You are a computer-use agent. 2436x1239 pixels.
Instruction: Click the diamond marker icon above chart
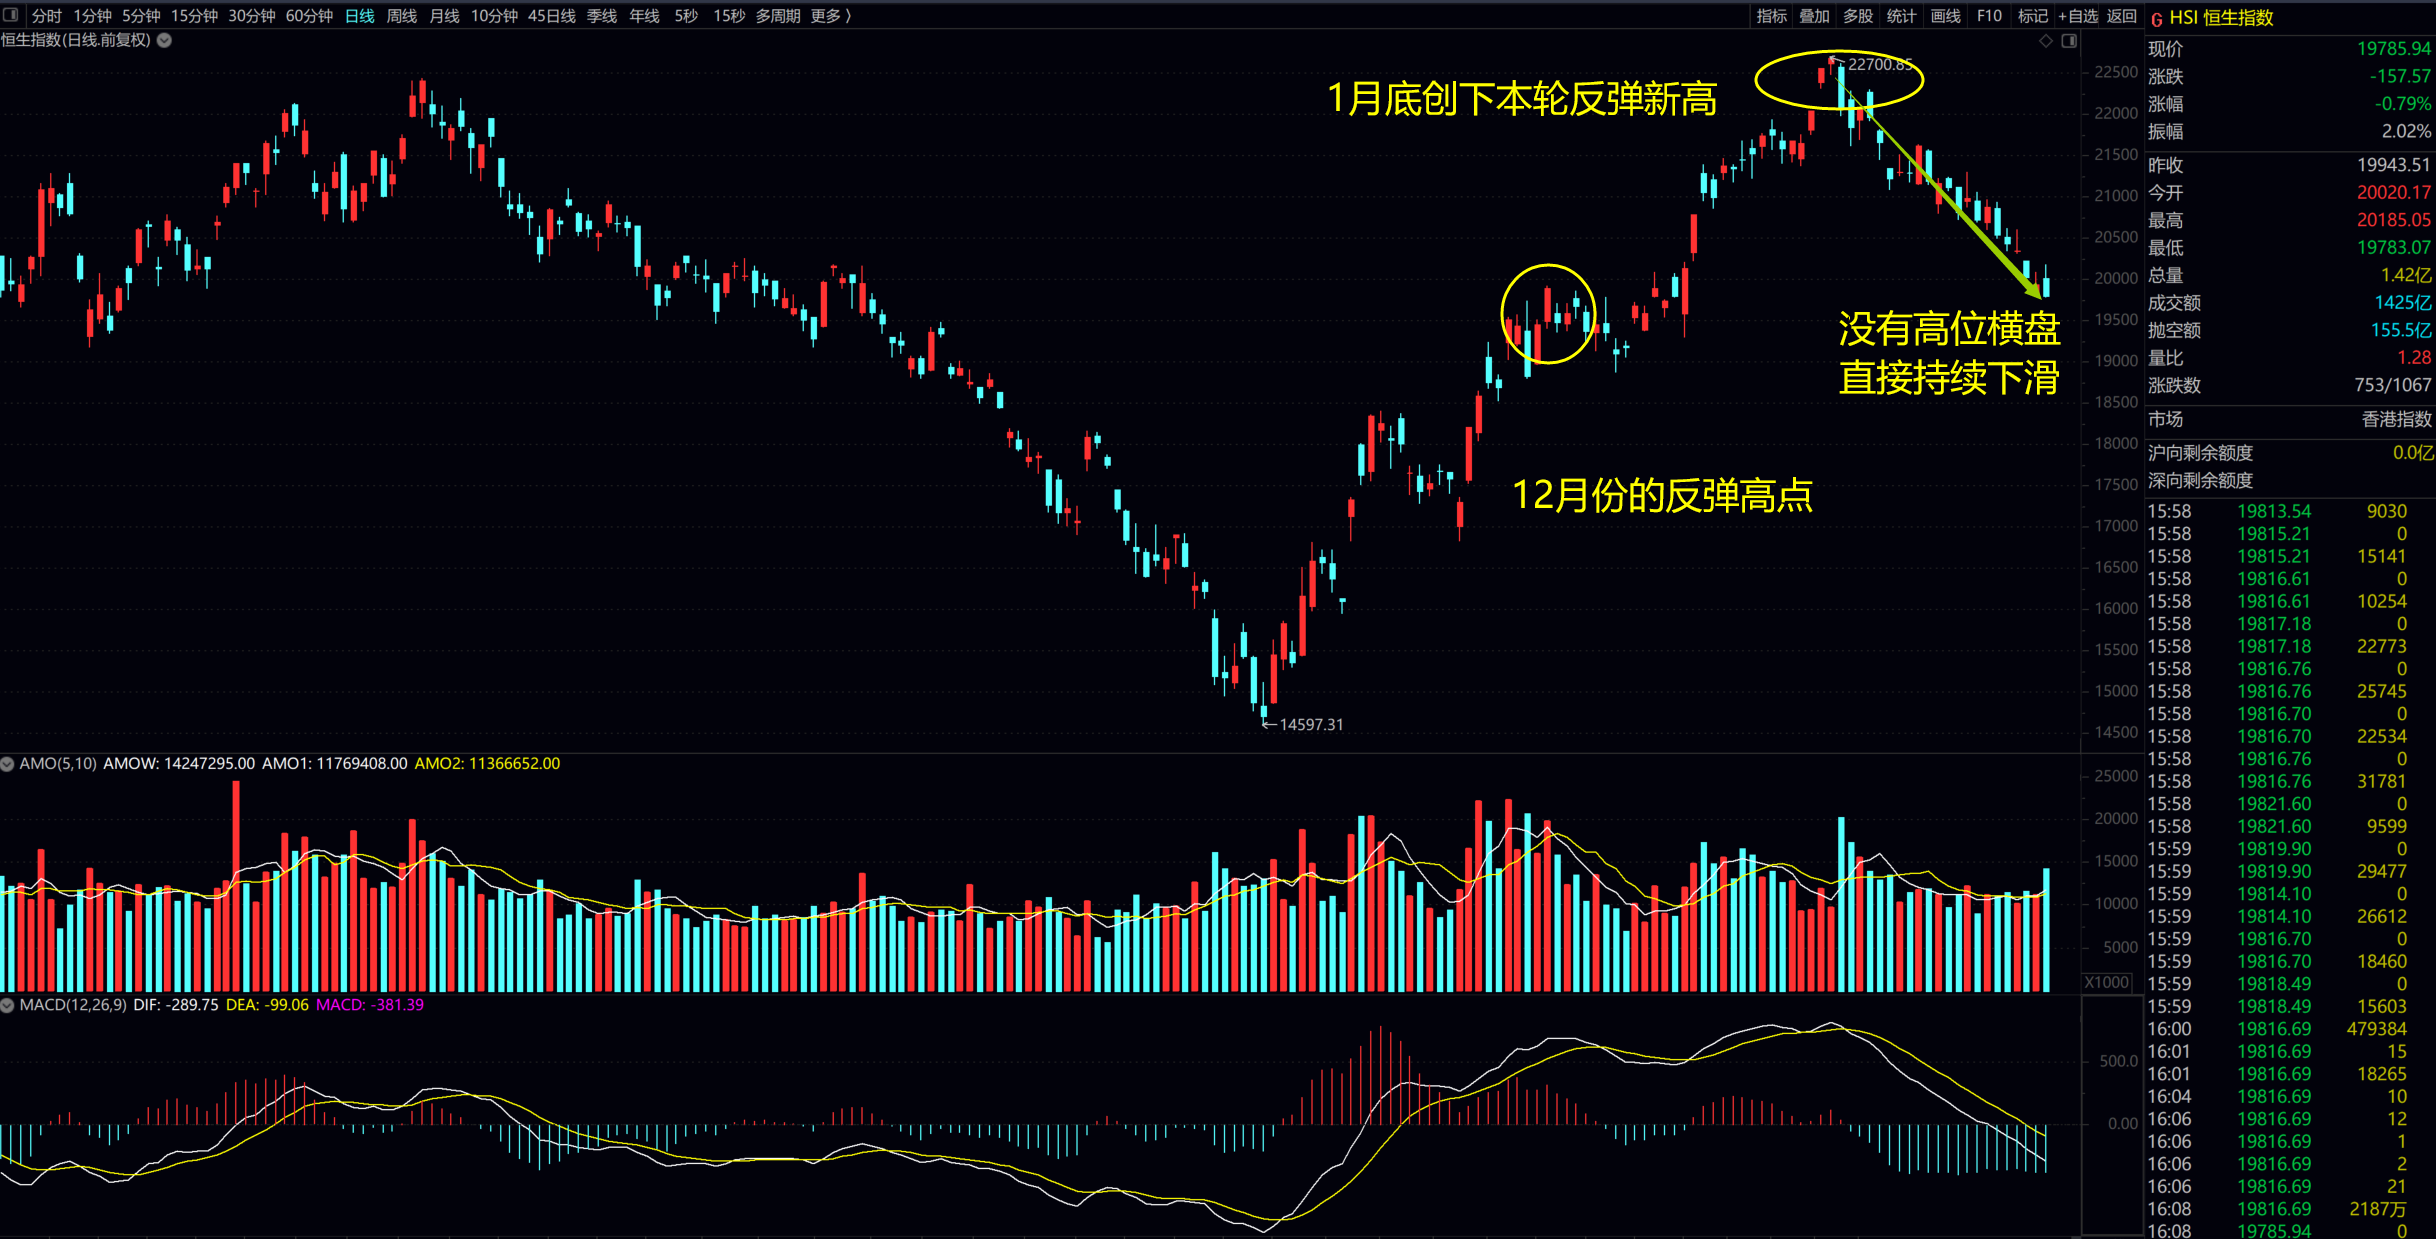[x=2046, y=41]
